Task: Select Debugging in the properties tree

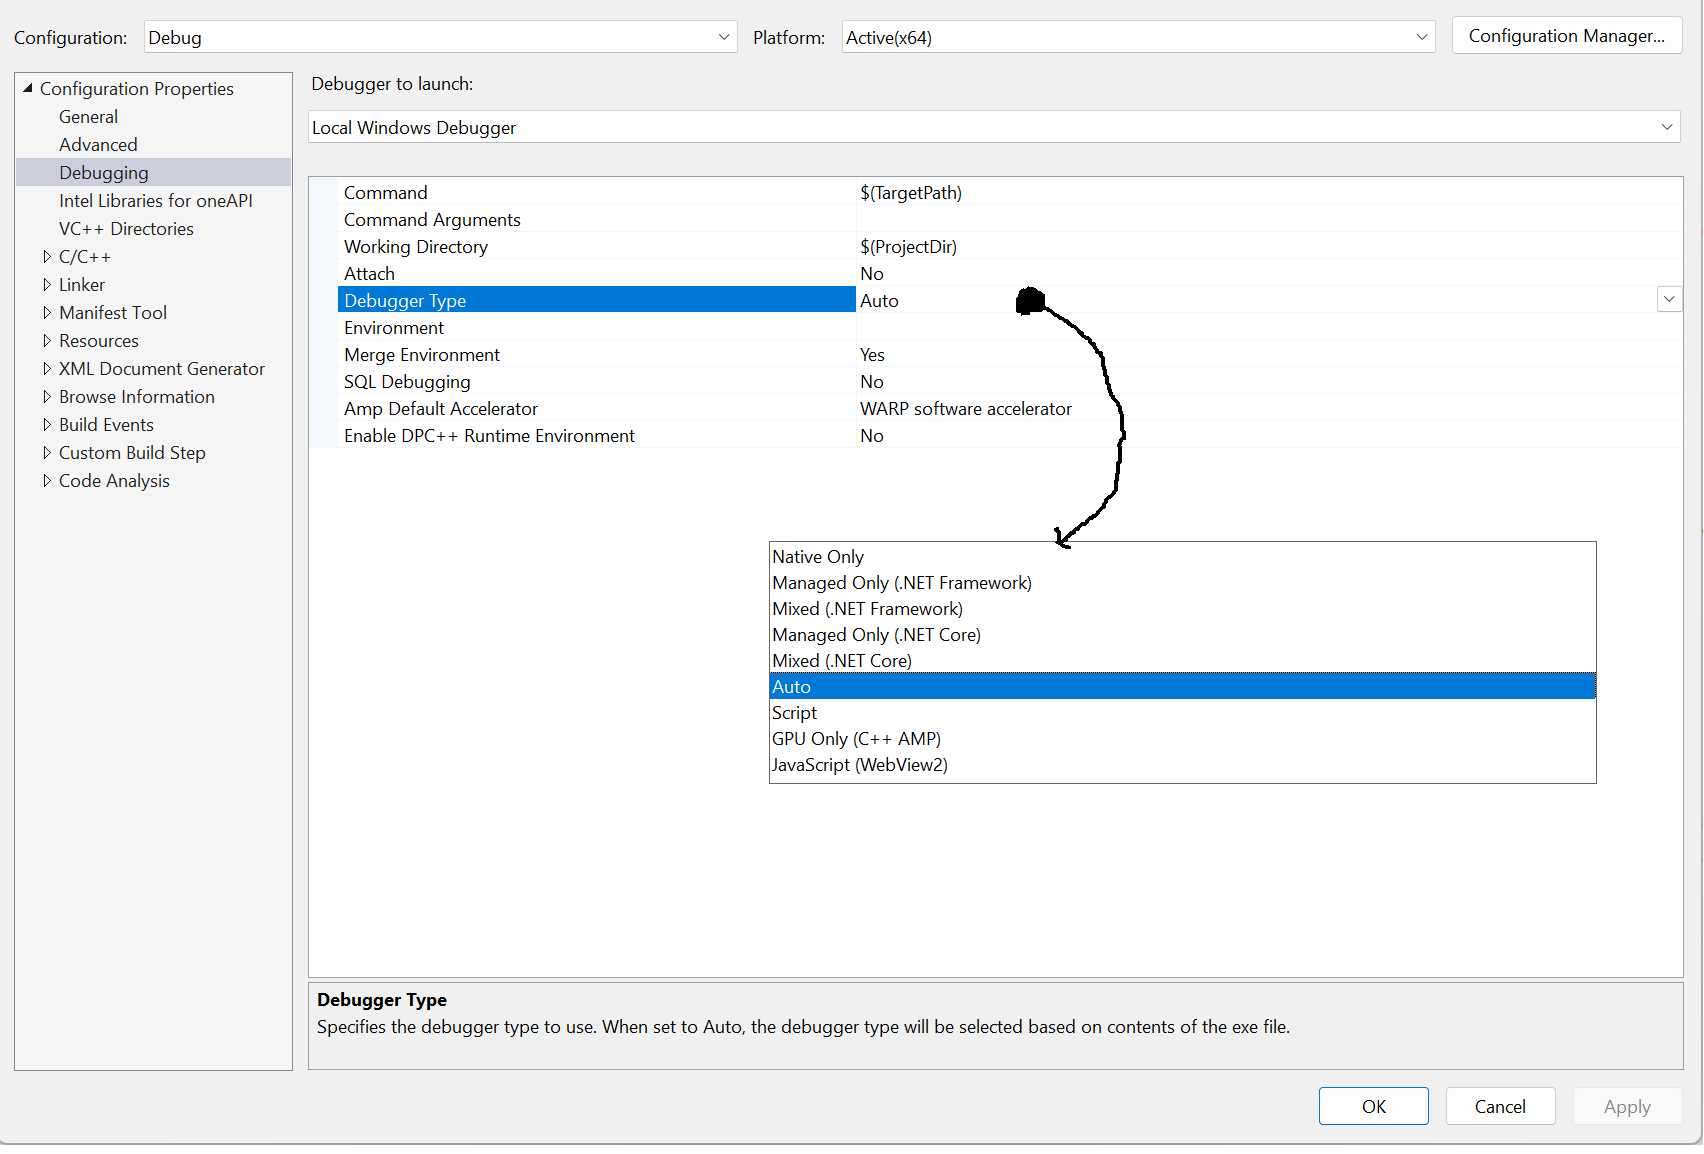Action: click(x=104, y=172)
